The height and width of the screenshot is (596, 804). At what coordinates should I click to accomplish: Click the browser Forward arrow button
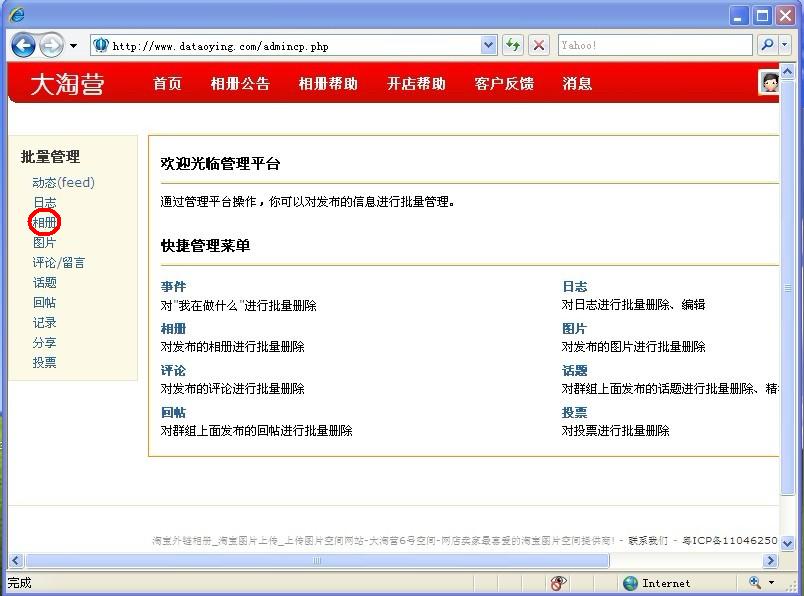click(51, 46)
